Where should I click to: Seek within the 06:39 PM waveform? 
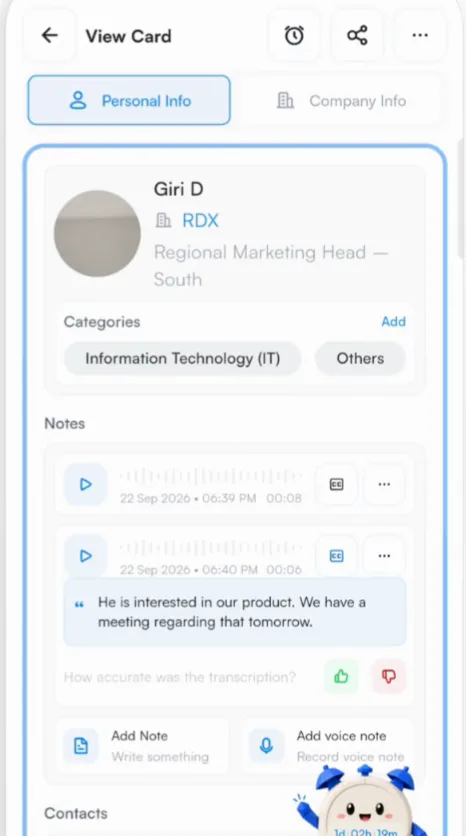[x=211, y=476]
